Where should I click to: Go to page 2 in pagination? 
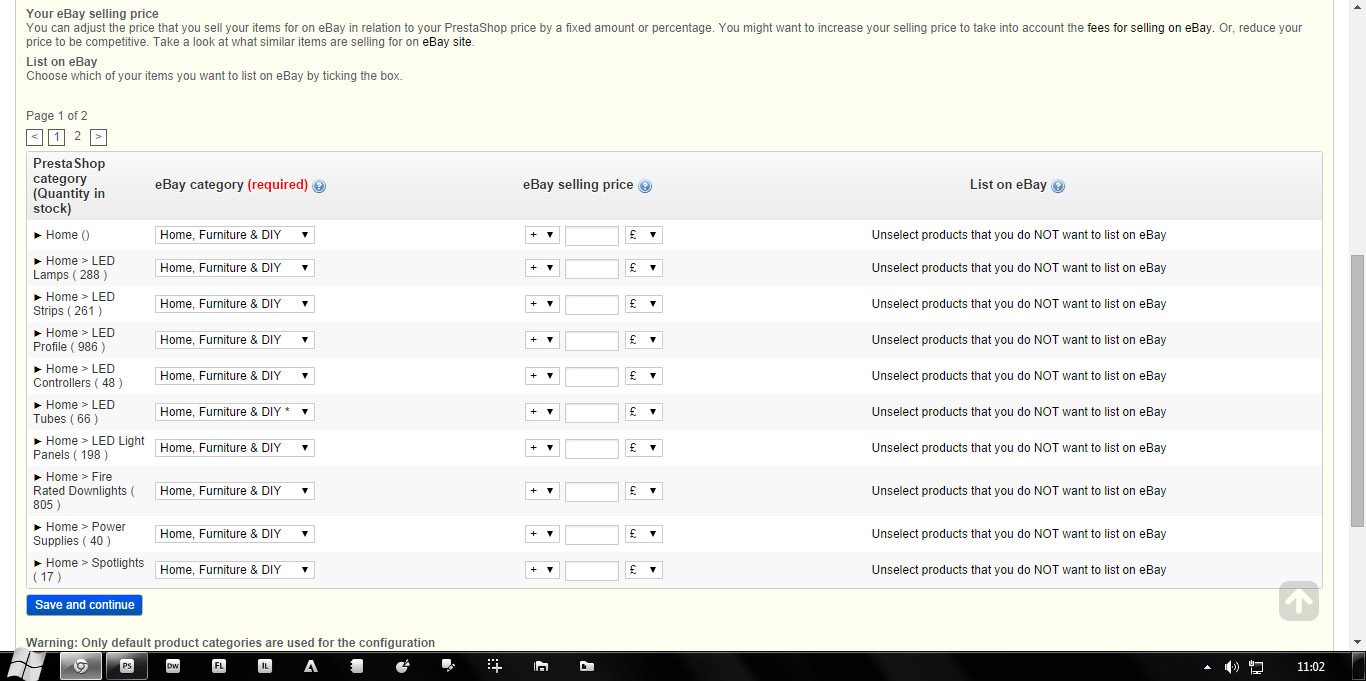77,136
